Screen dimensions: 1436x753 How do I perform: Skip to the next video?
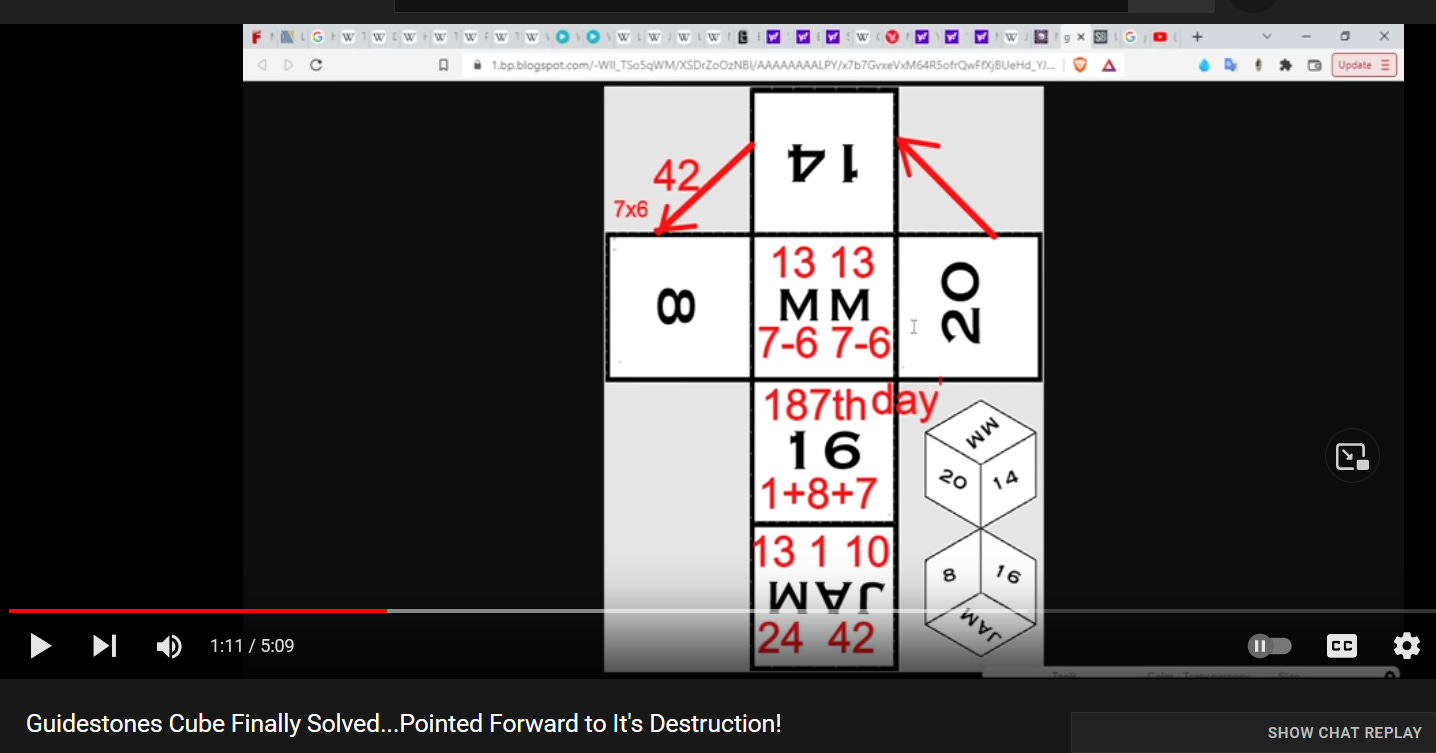[104, 646]
